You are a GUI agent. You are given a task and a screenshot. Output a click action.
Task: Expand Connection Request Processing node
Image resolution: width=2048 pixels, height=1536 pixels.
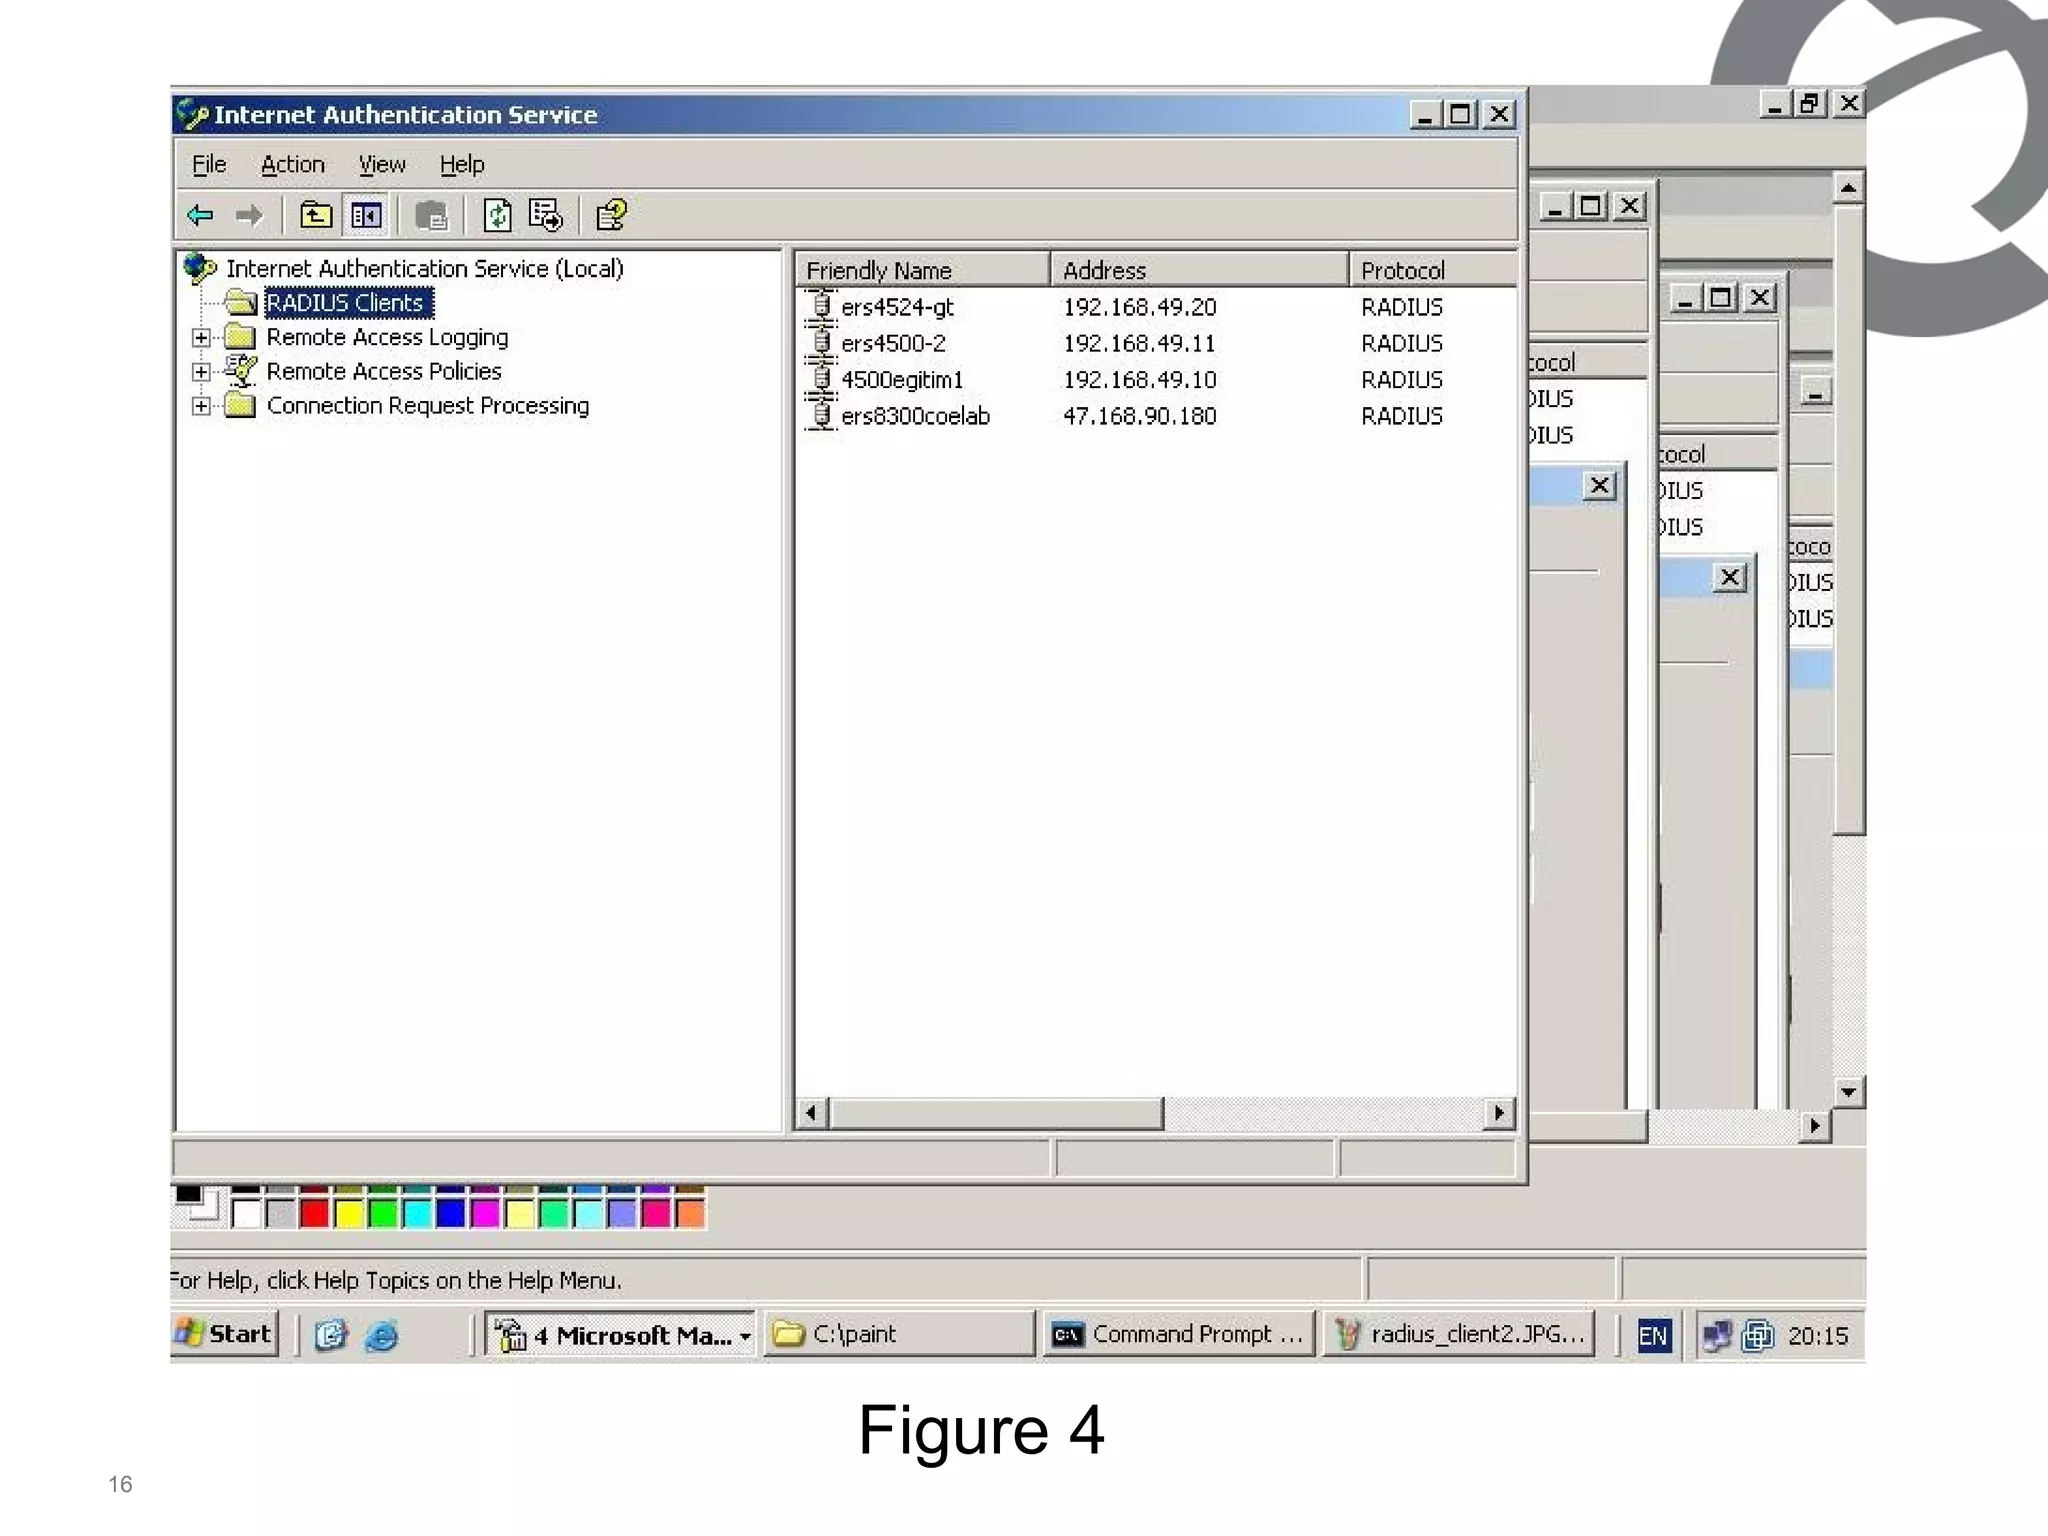pyautogui.click(x=201, y=406)
